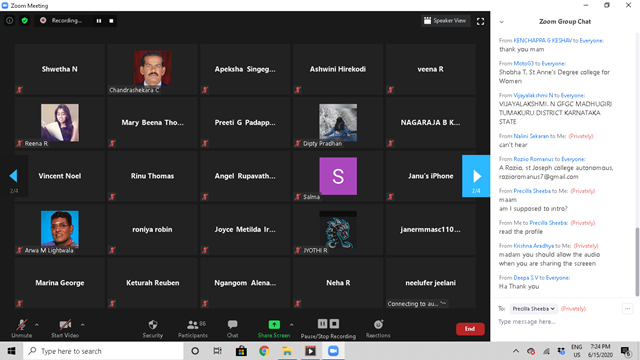Open the meeting information icon
Image resolution: width=640 pixels, height=360 pixels.
click(x=9, y=20)
